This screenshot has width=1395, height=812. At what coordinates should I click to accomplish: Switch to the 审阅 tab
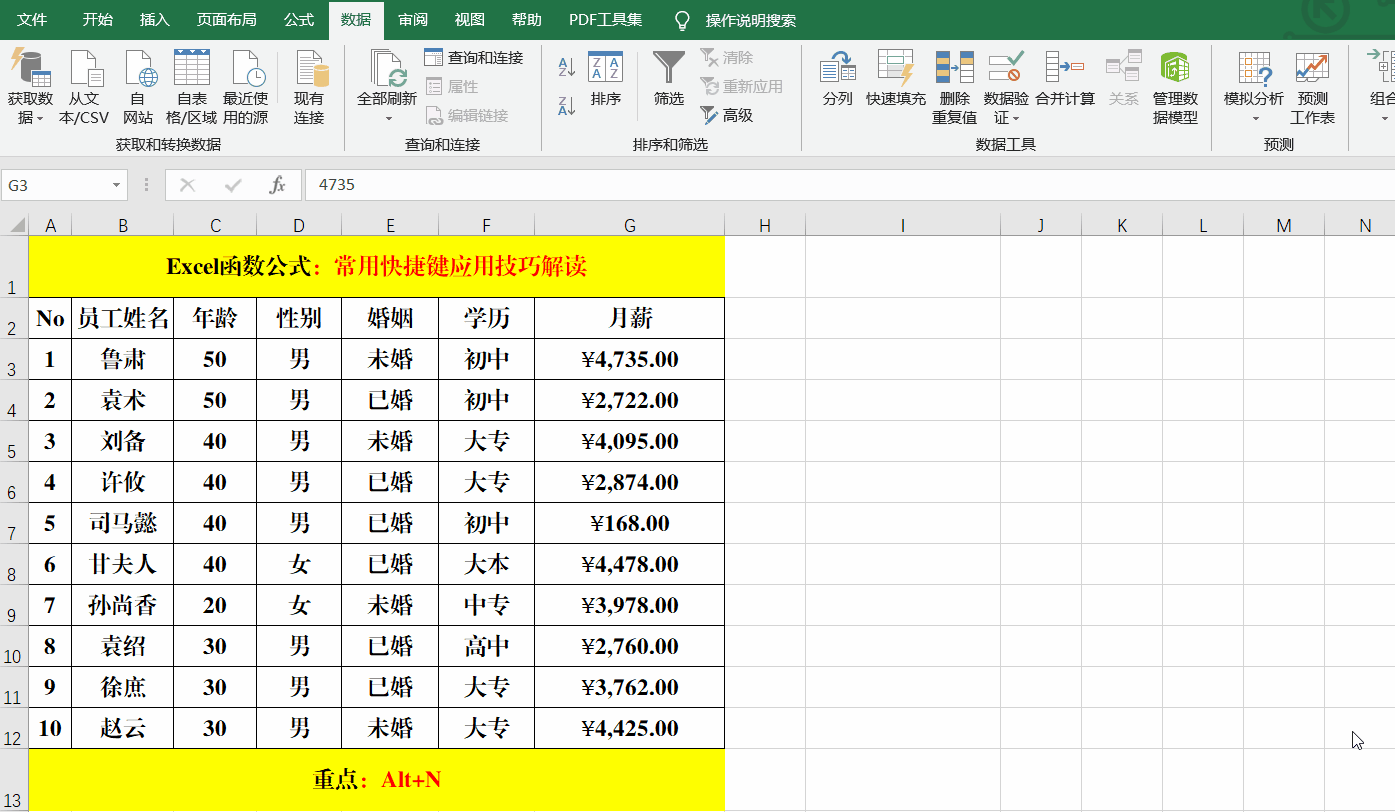[x=413, y=20]
